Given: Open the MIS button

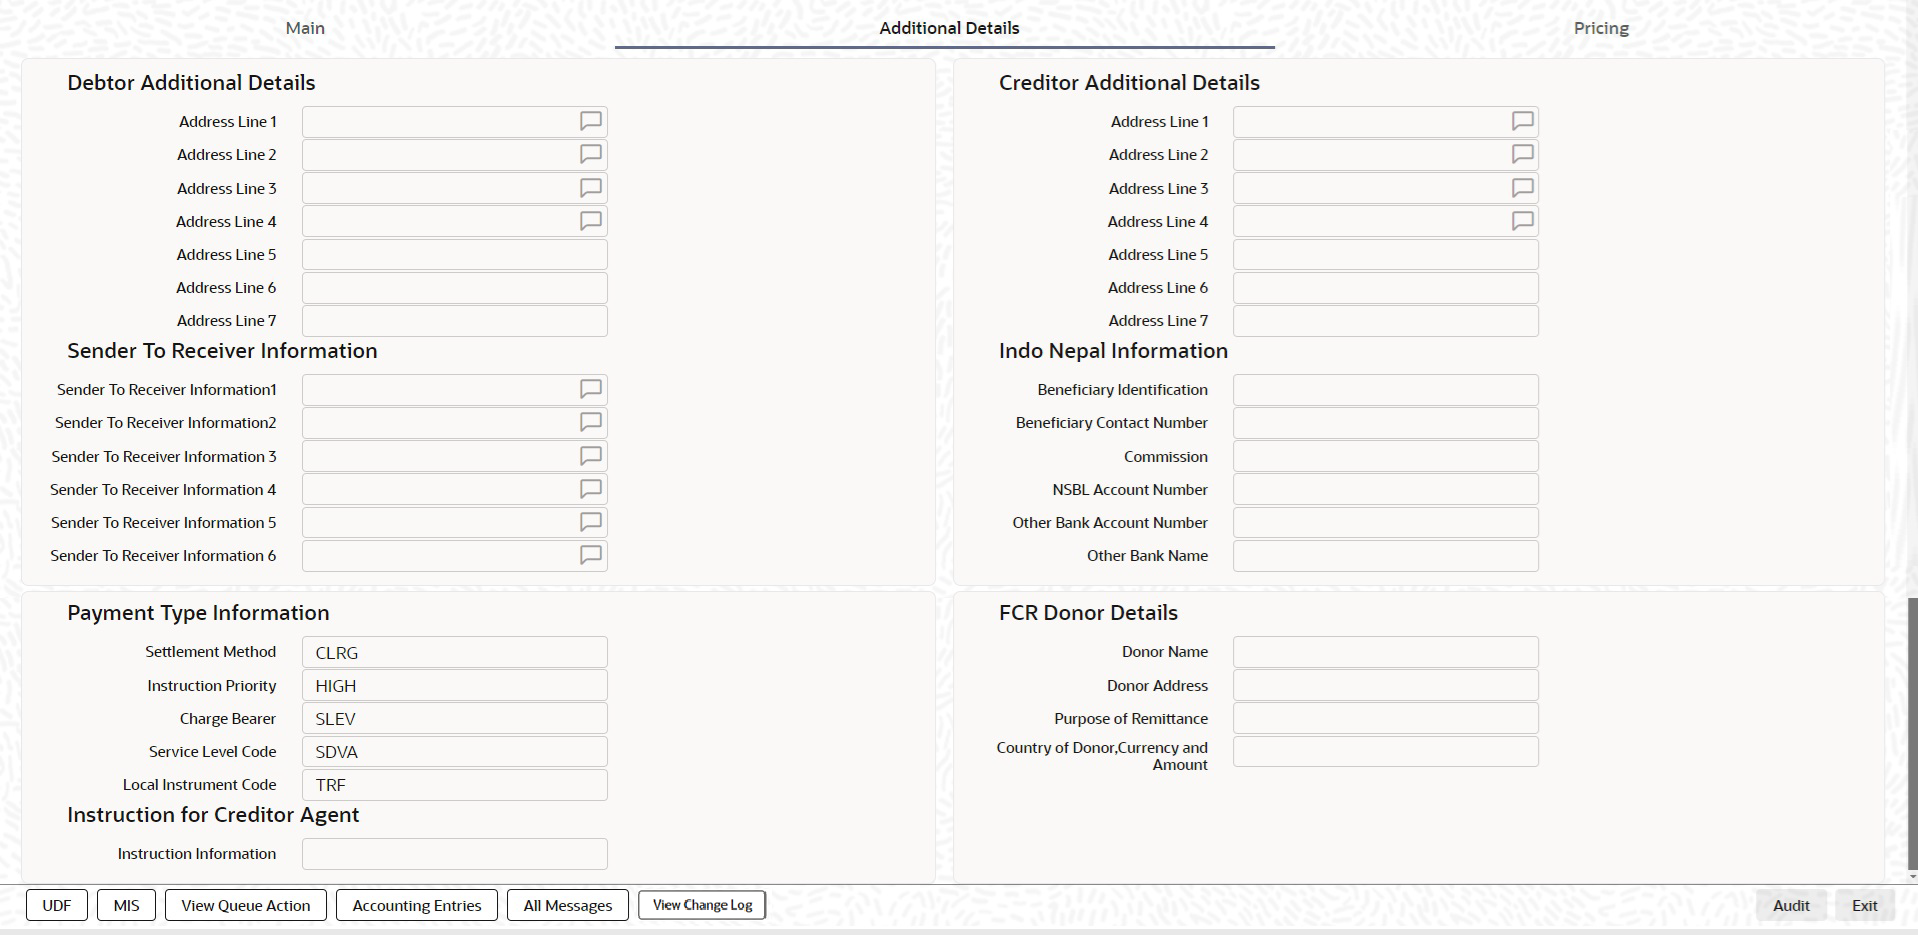Looking at the screenshot, I should point(126,905).
